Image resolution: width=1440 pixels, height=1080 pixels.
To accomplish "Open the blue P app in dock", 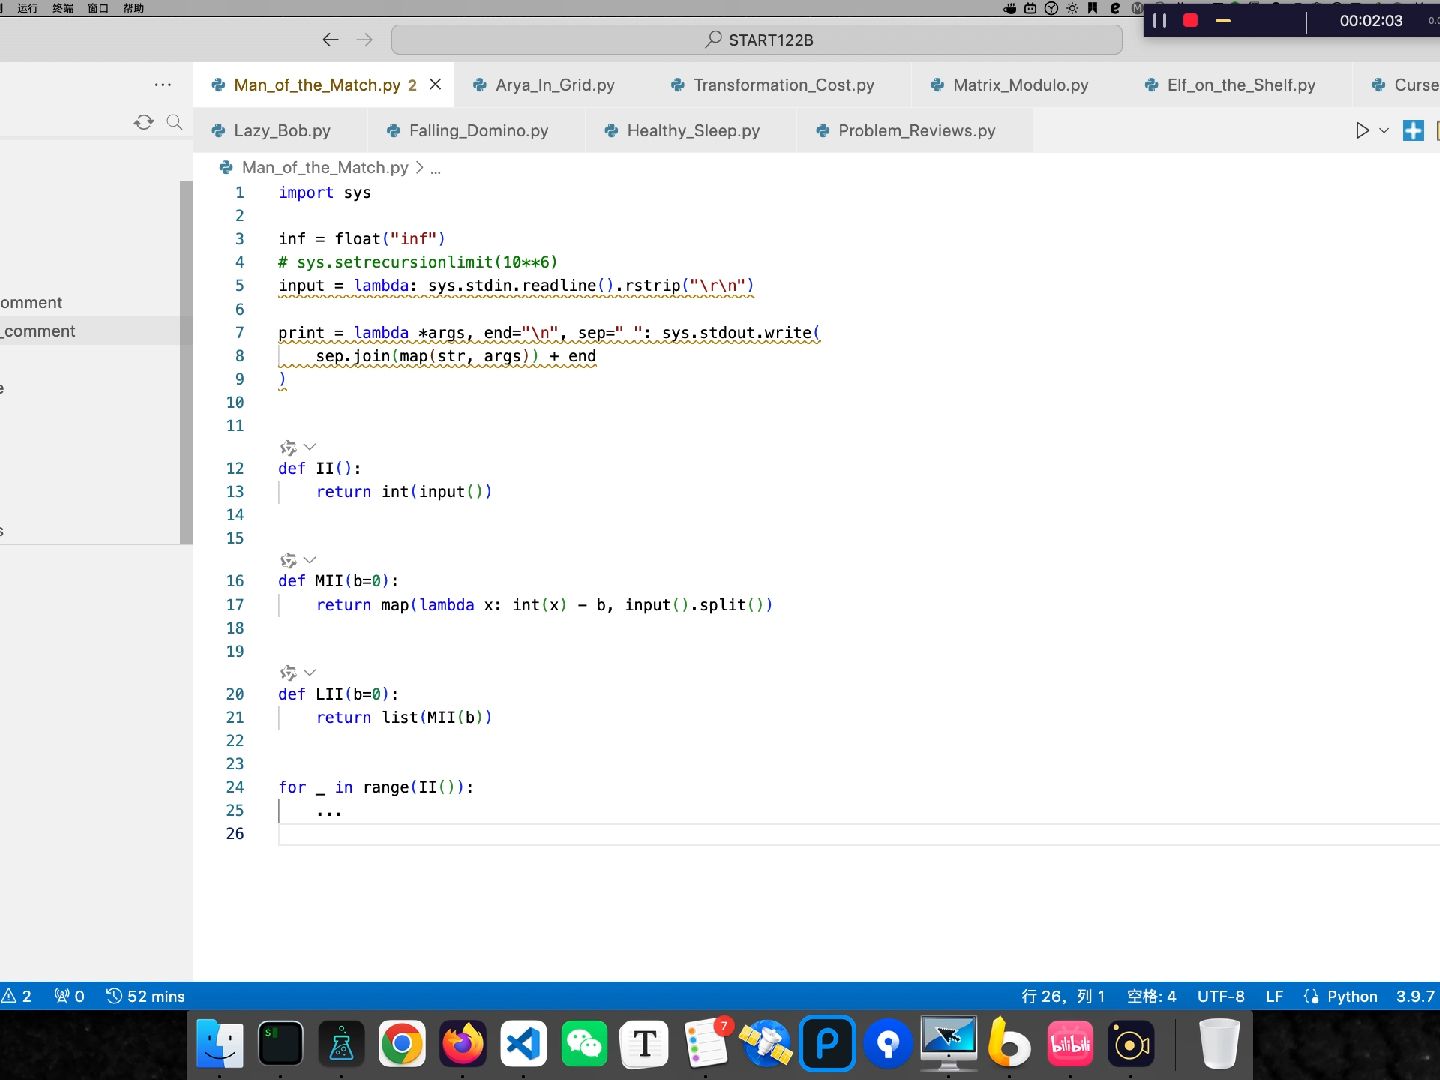I will pos(827,1044).
